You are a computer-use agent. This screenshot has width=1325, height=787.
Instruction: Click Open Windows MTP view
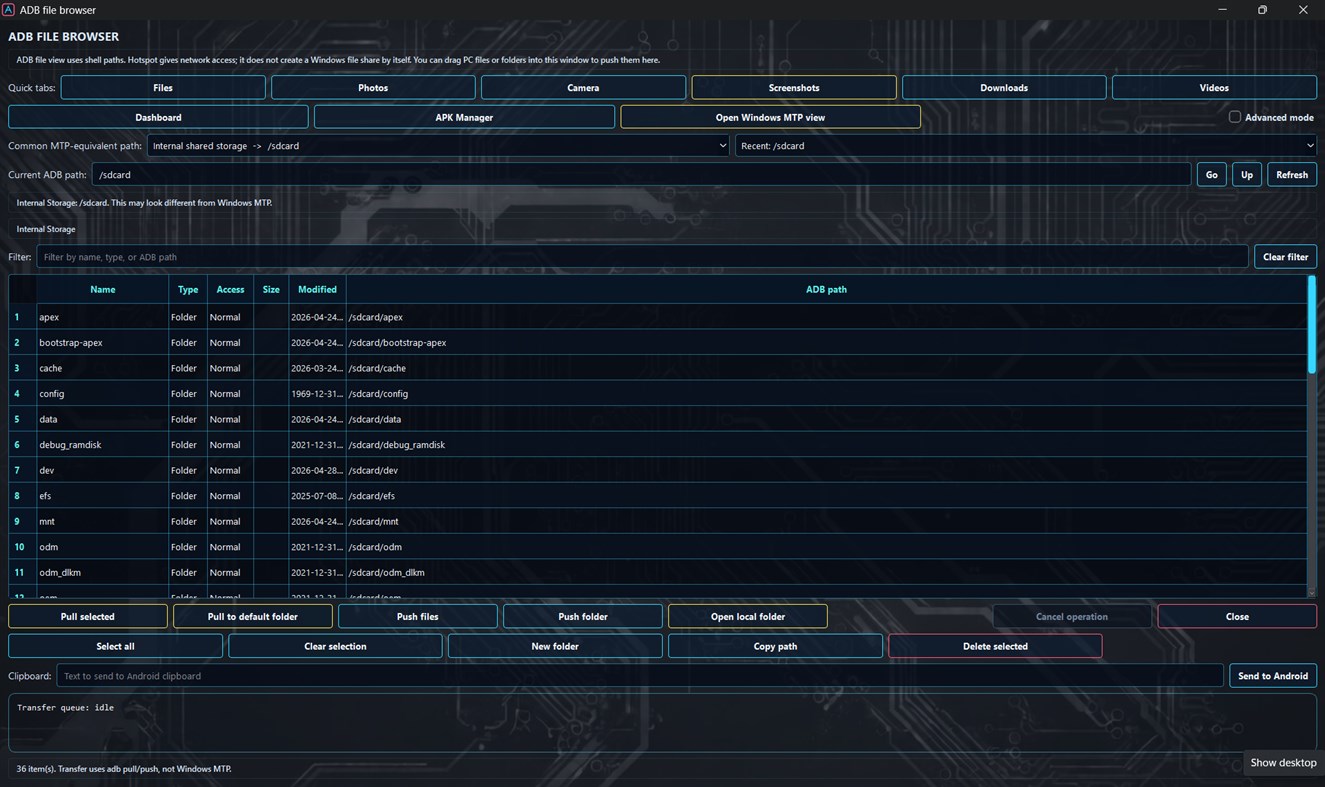tap(770, 117)
